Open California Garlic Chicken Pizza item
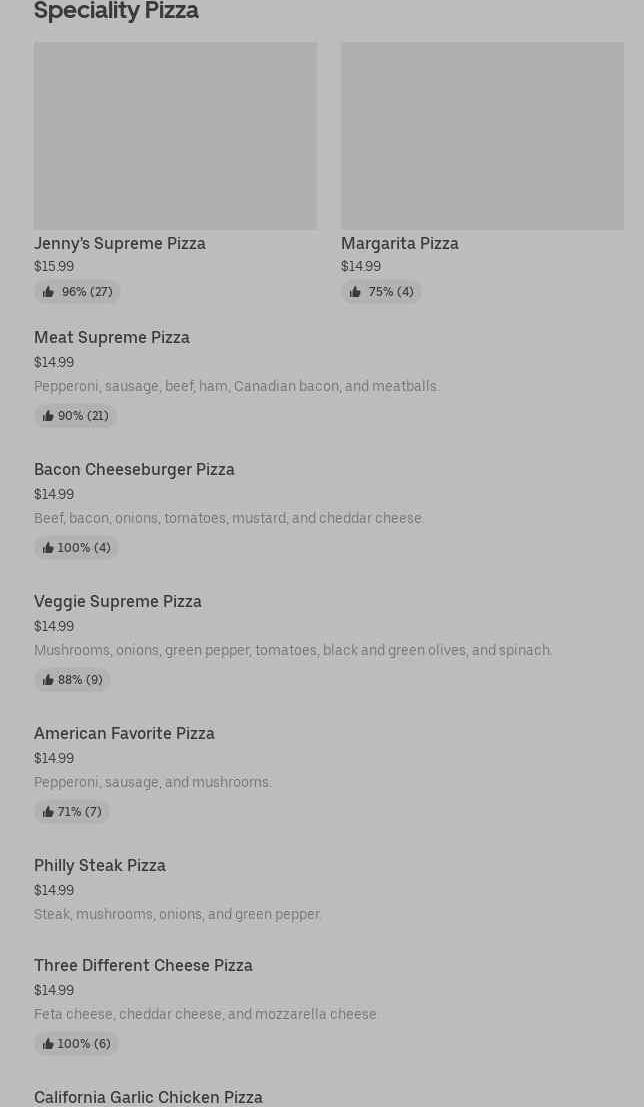The width and height of the screenshot is (644, 1107). coord(148,1097)
